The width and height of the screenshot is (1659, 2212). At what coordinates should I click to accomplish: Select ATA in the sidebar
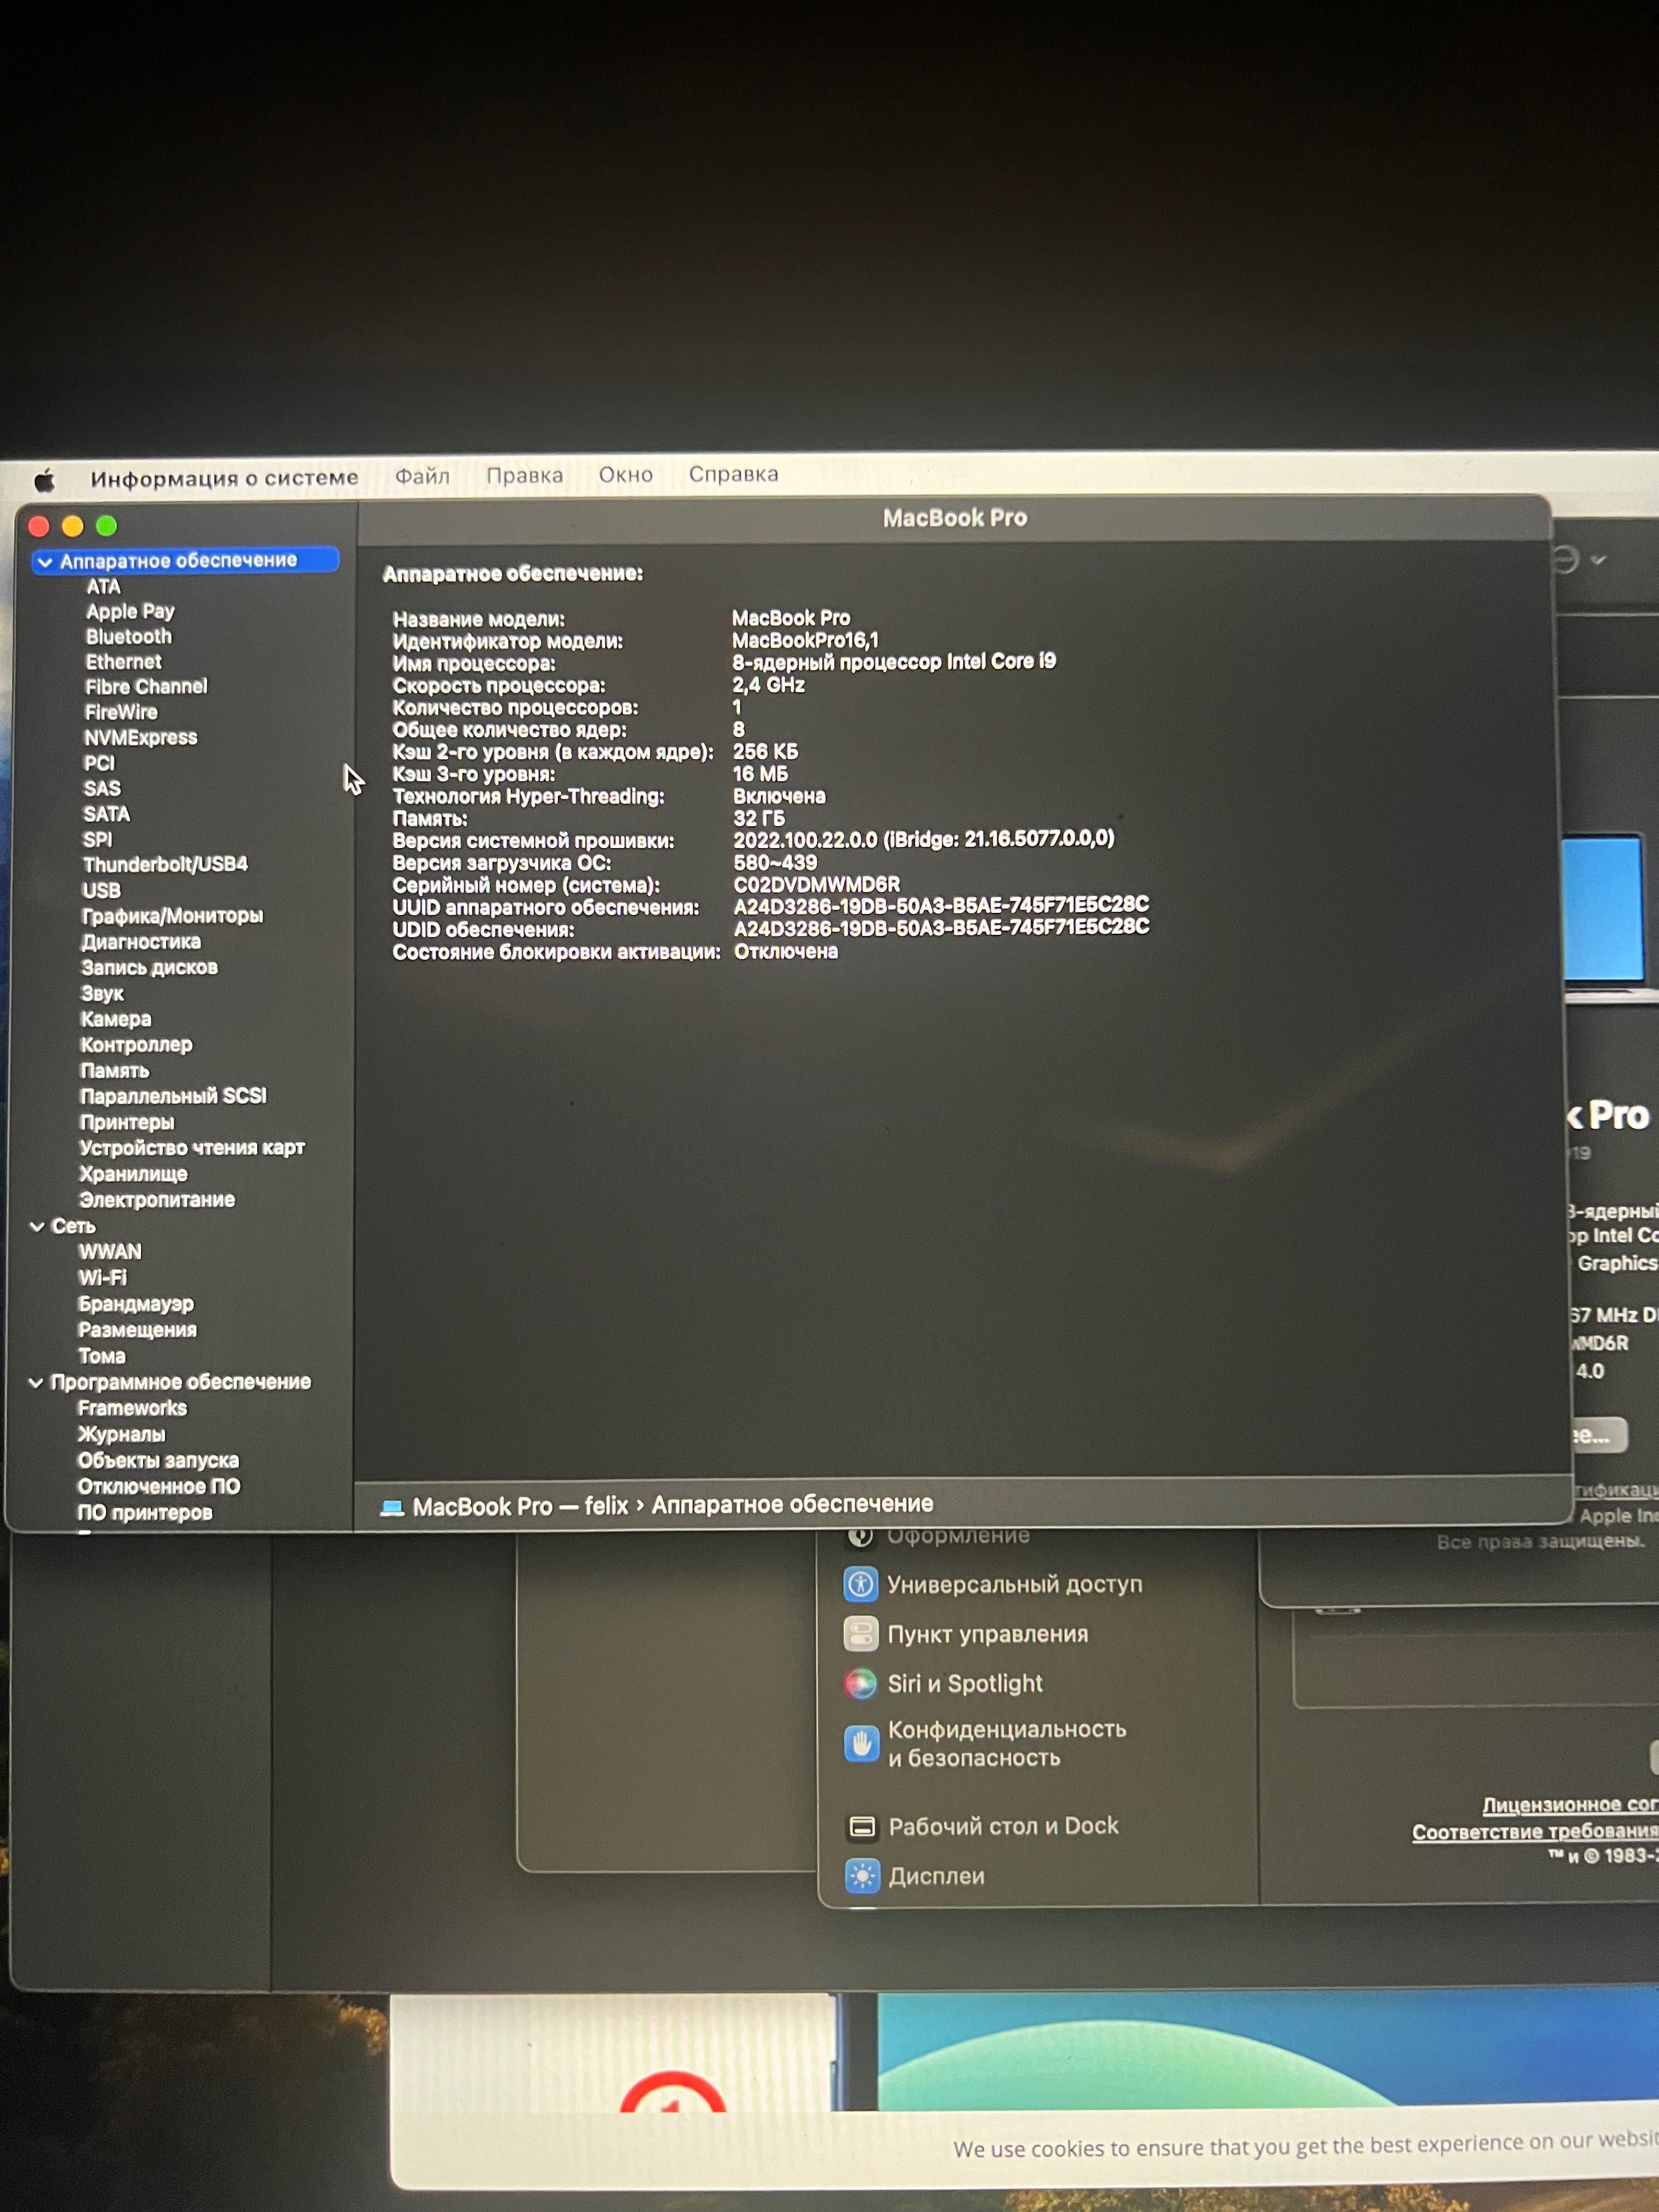pos(103,587)
